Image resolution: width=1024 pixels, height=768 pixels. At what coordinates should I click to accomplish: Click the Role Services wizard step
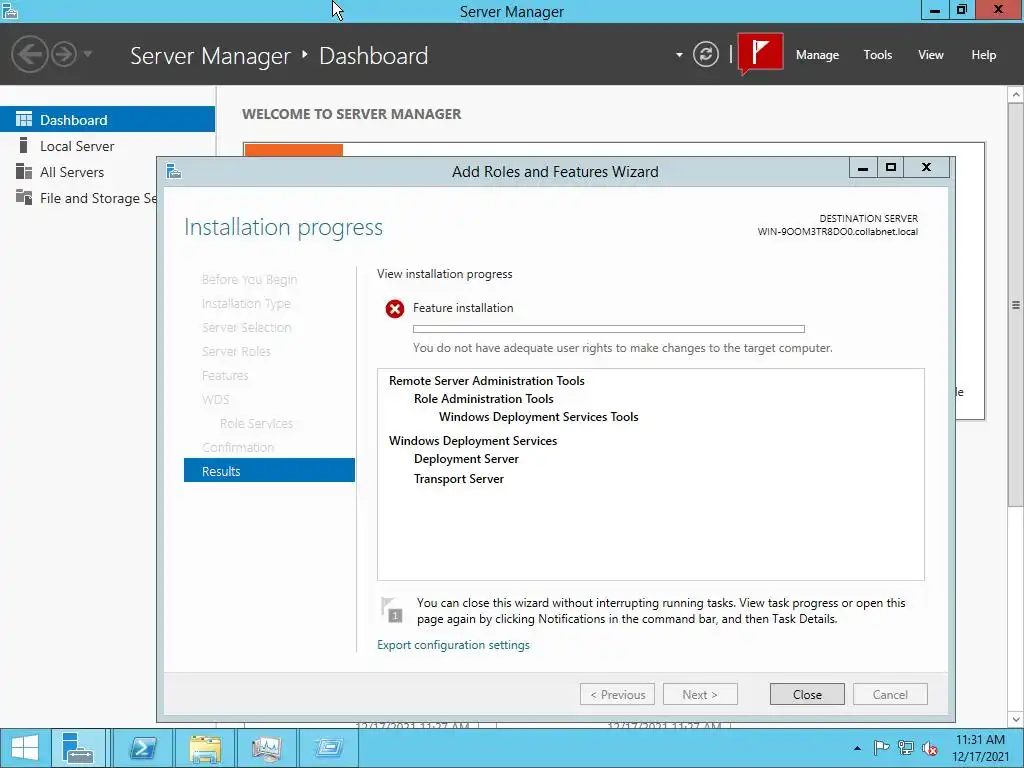point(256,423)
